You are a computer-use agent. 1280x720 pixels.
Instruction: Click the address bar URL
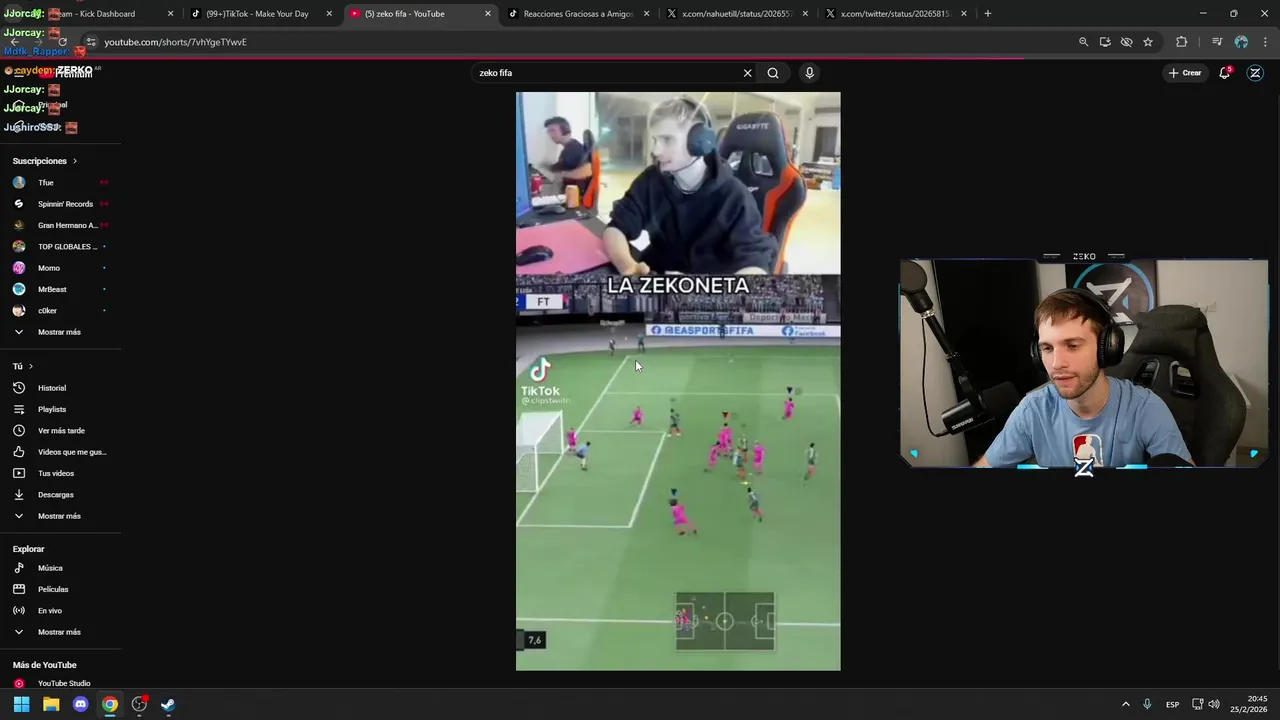point(176,42)
